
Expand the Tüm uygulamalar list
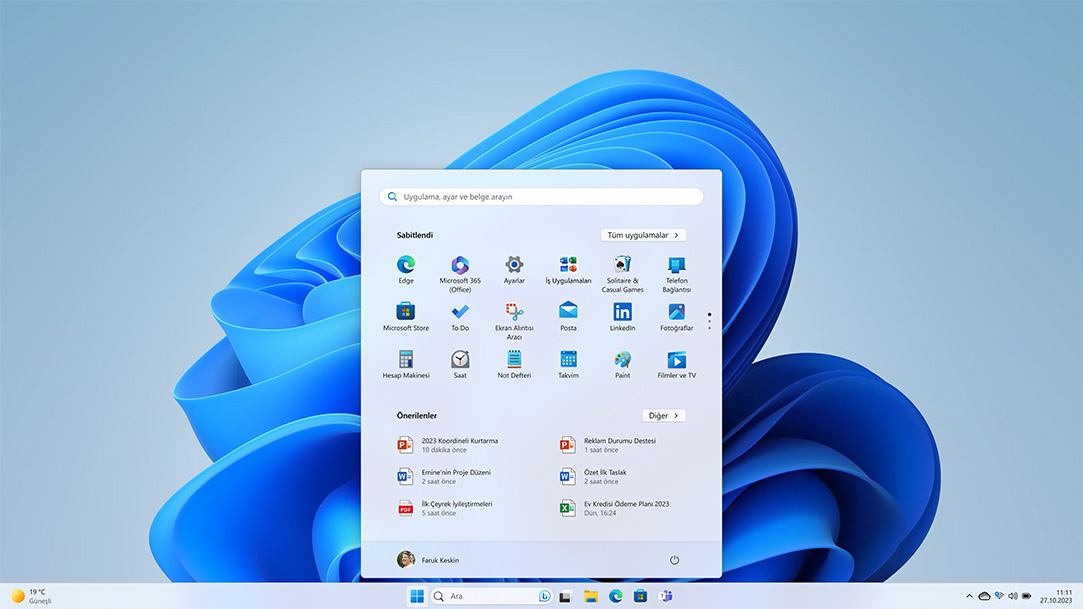click(643, 234)
